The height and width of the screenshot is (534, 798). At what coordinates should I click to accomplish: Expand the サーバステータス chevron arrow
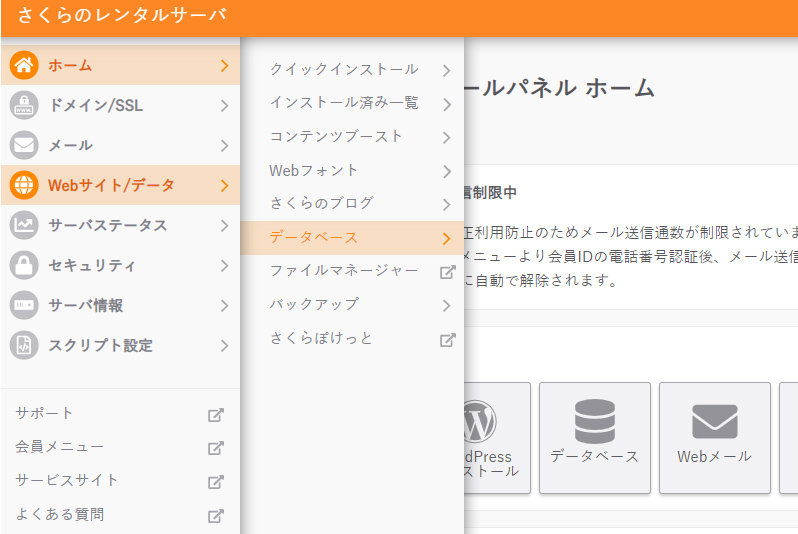224,226
